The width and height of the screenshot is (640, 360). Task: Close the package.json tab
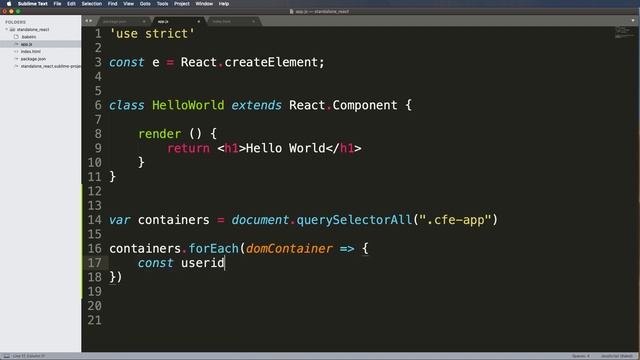pos(144,21)
